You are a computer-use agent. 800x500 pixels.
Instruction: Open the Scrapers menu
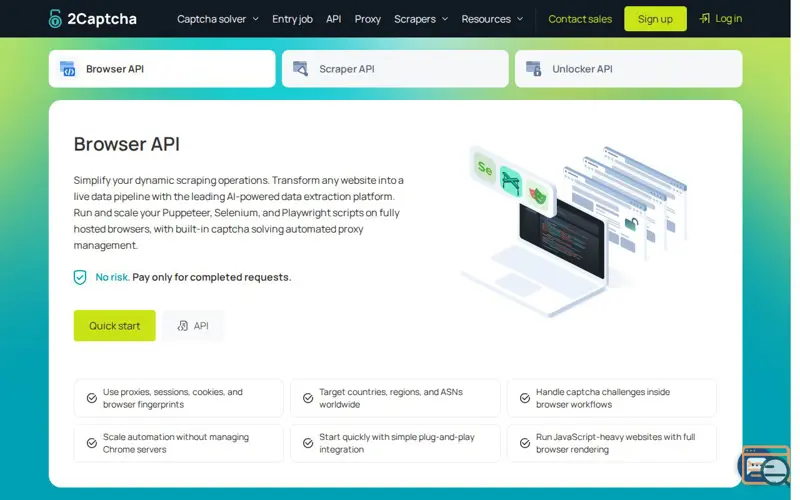click(x=421, y=19)
